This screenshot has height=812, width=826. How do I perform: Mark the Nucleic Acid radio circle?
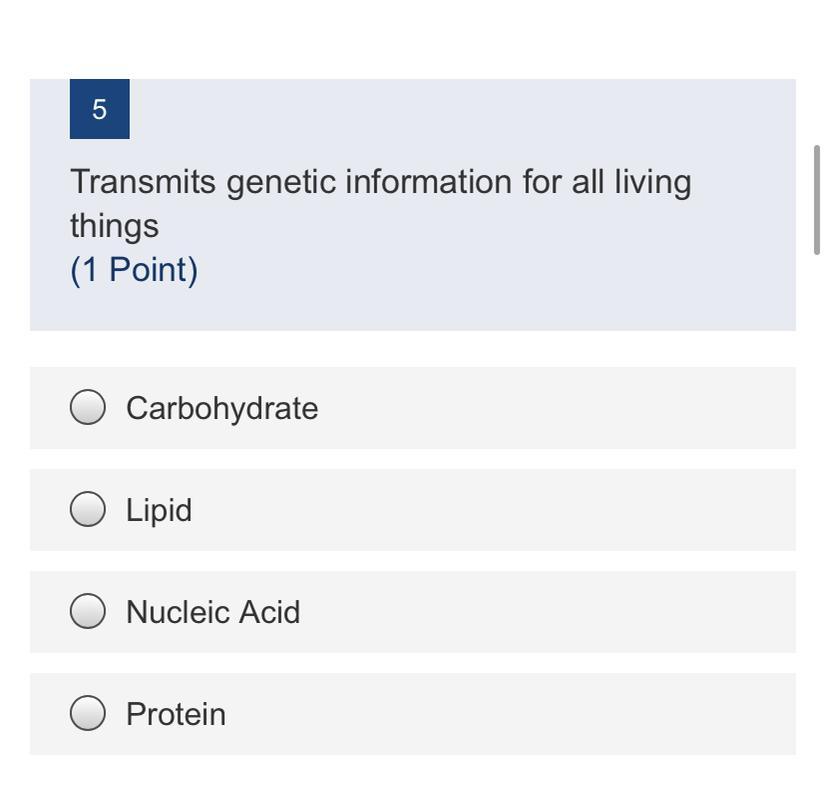tap(88, 612)
